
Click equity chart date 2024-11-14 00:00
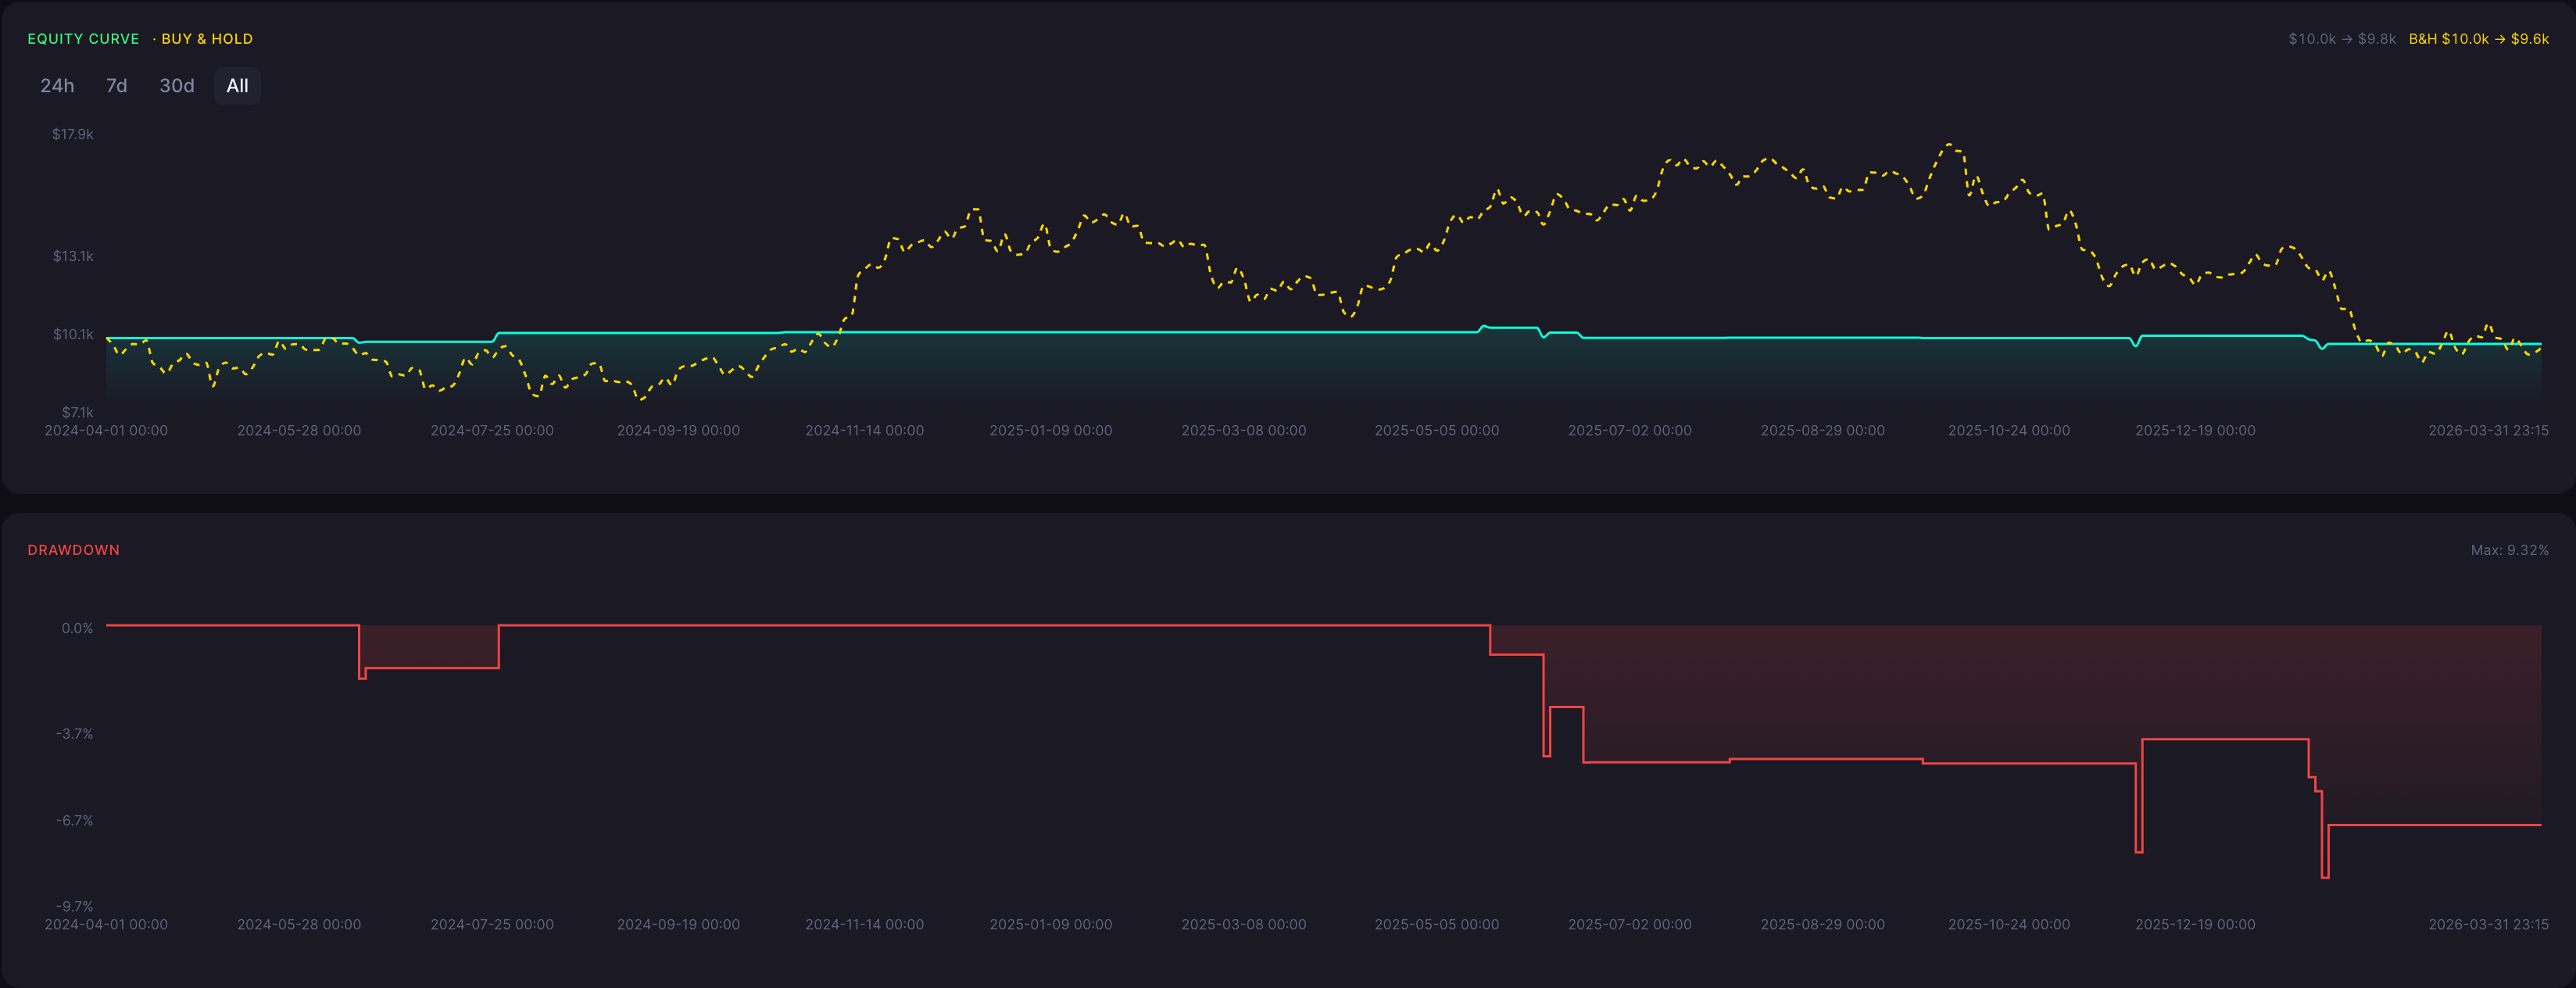[865, 431]
